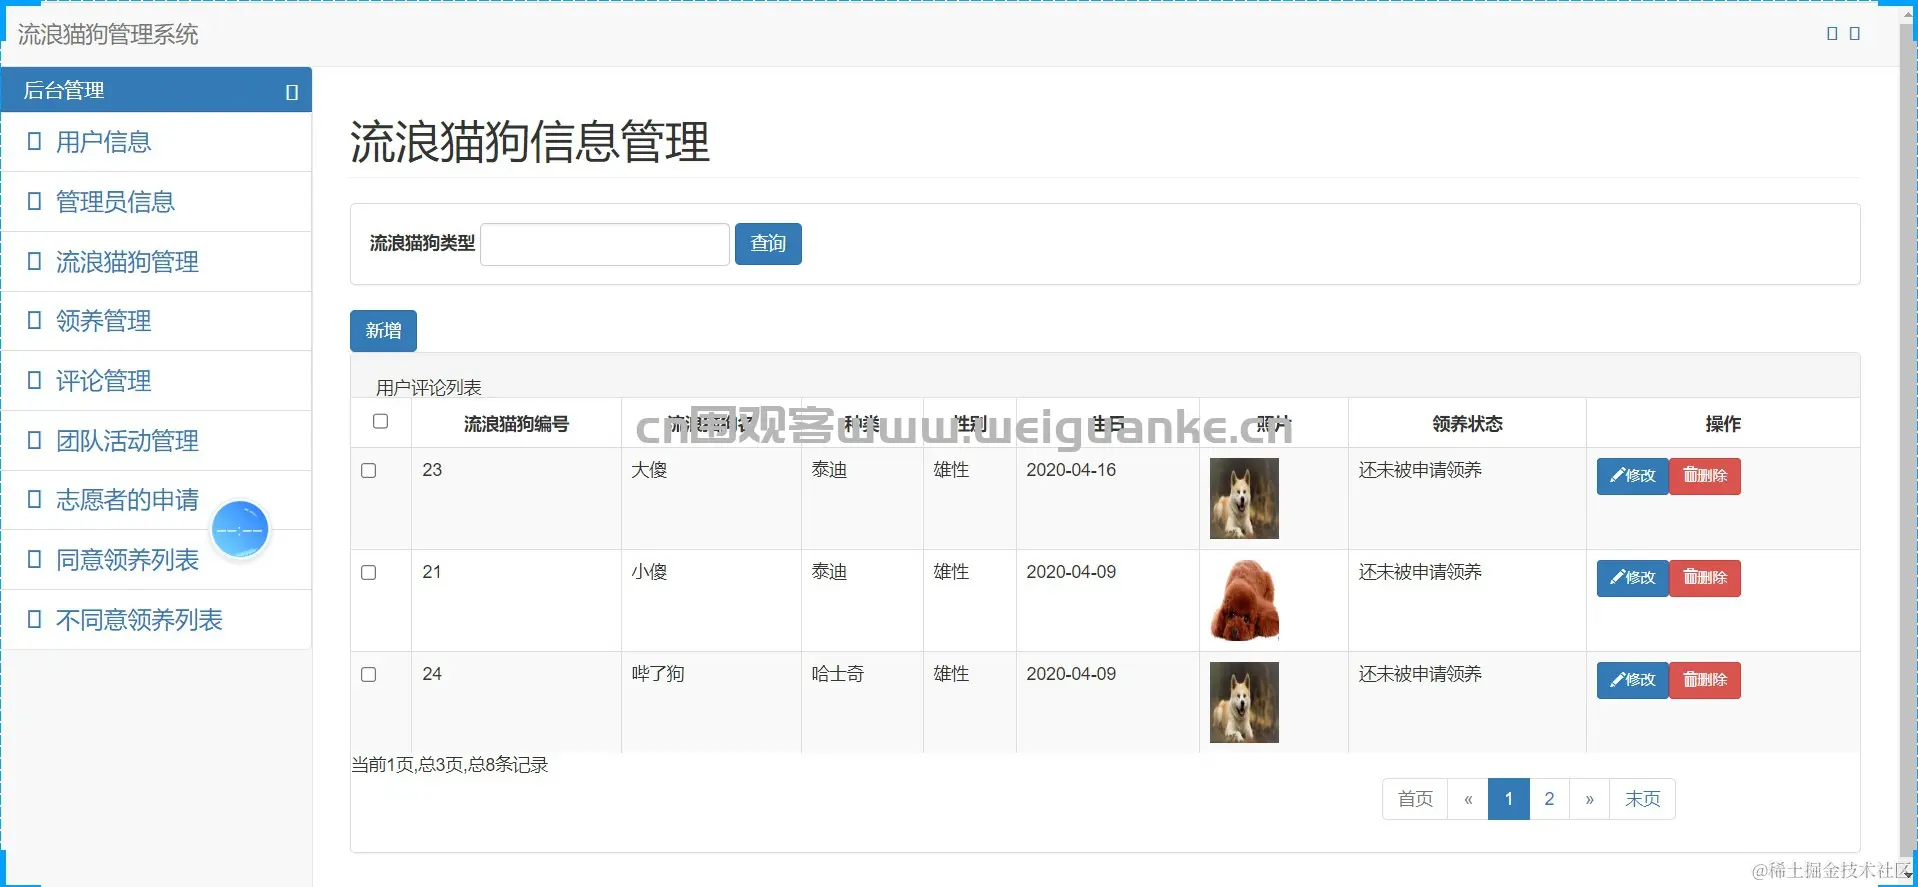Open the red poodle photo in row 21
The image size is (1918, 887).
[1244, 600]
